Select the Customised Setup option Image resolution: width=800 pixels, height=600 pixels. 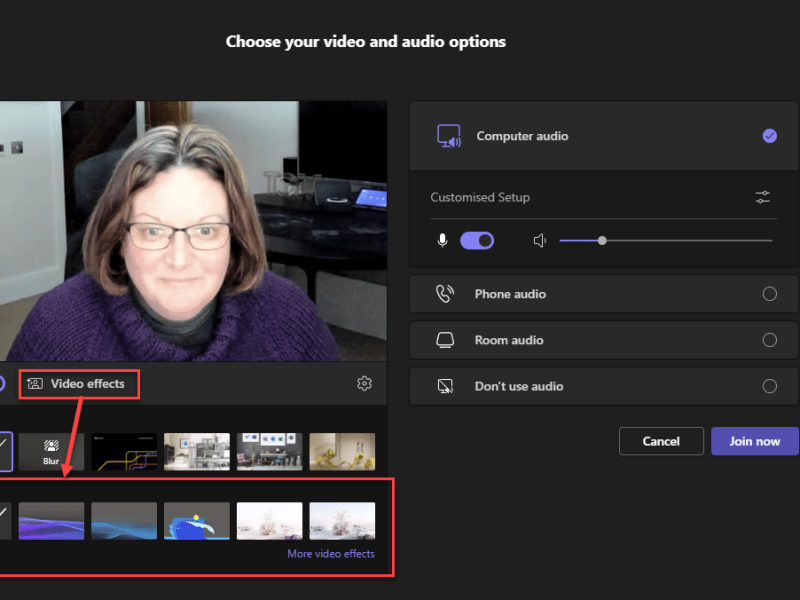click(480, 197)
